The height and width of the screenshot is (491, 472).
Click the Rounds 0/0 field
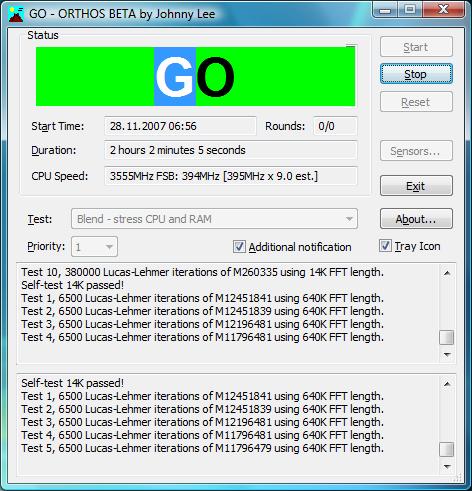(335, 126)
